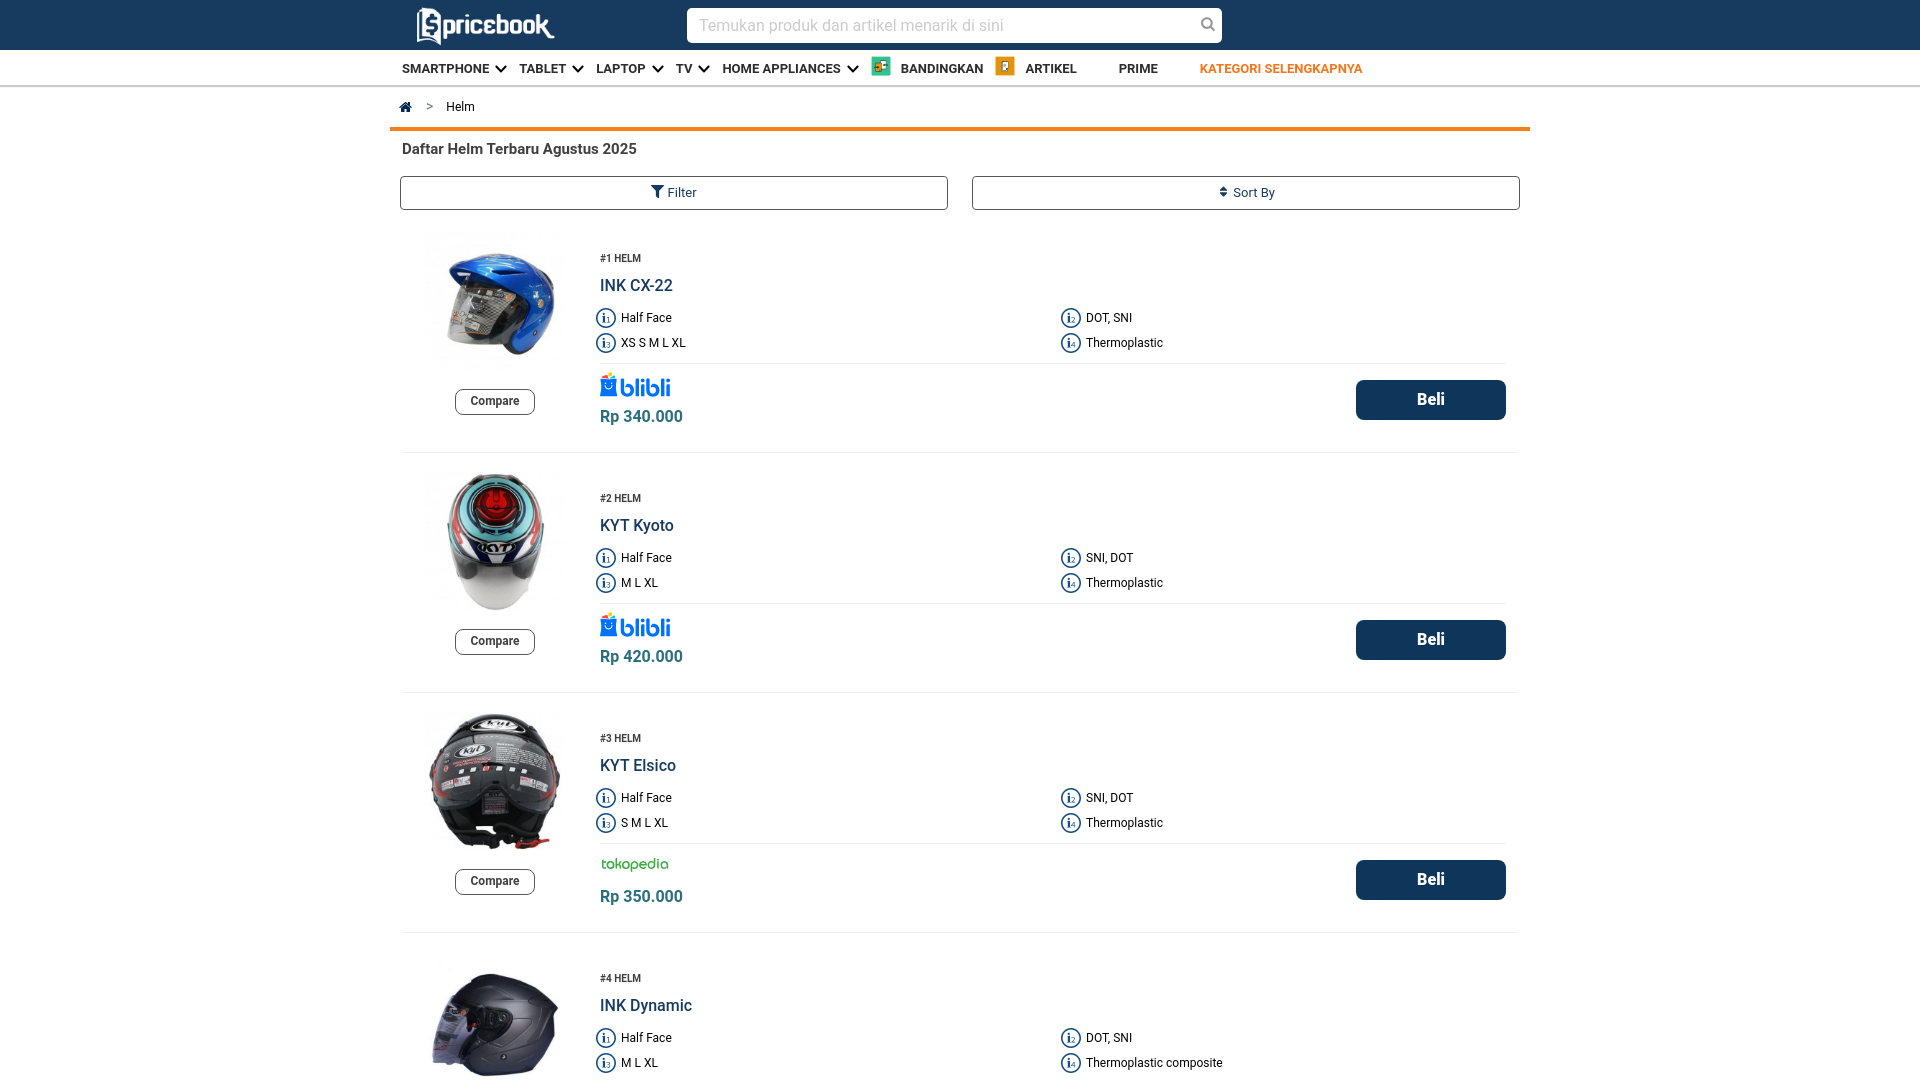Click the INK Dynamic helmet image
This screenshot has width=1920, height=1080.
pyautogui.click(x=494, y=1025)
